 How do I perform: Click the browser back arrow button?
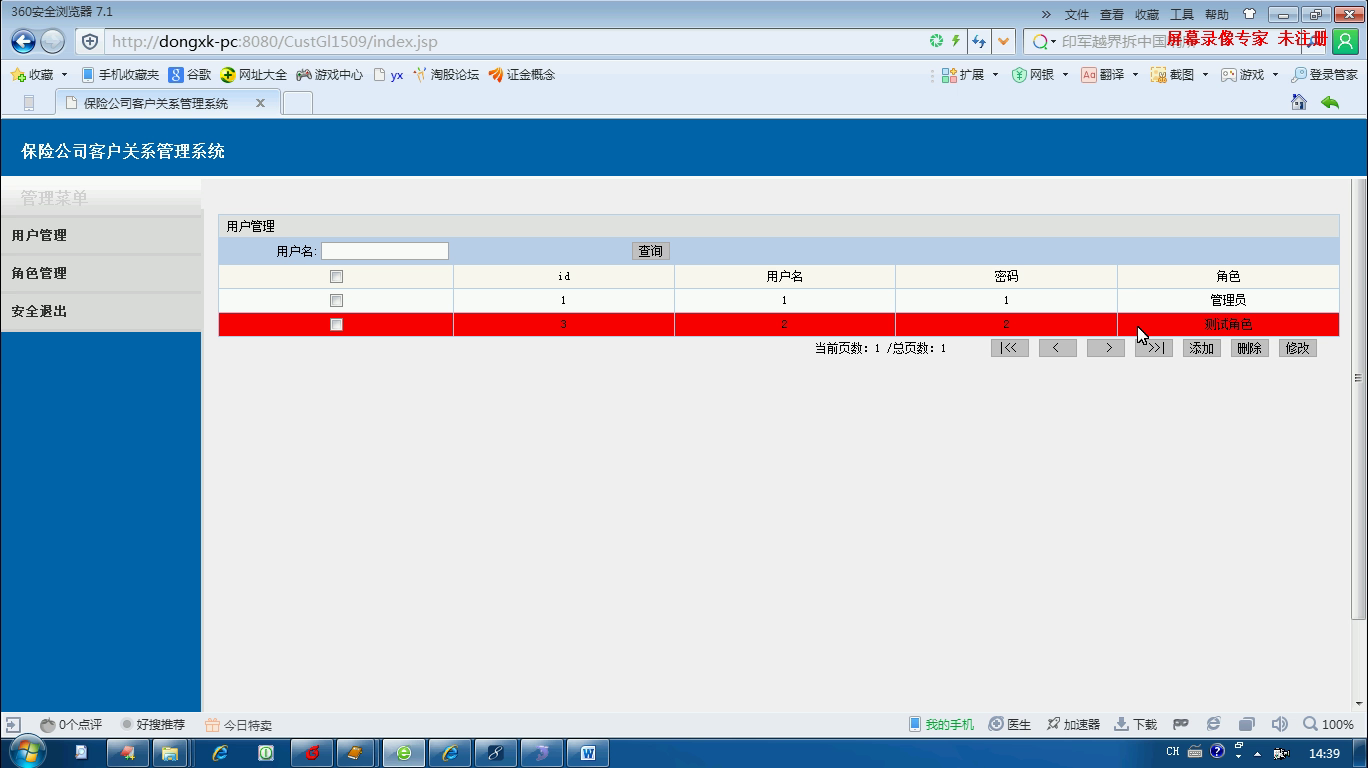click(23, 41)
